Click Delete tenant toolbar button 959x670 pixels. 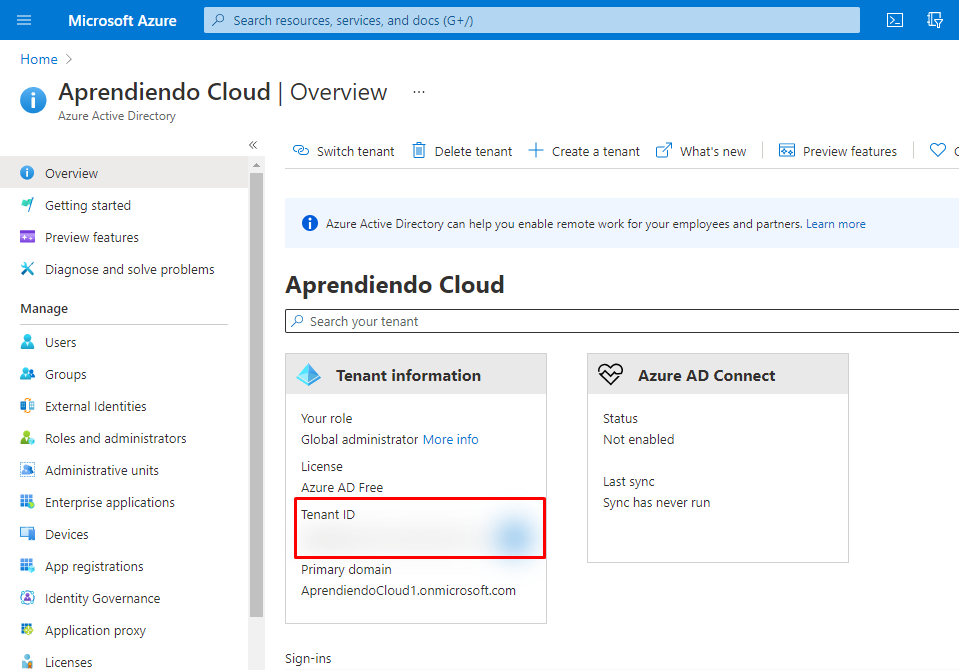(462, 151)
